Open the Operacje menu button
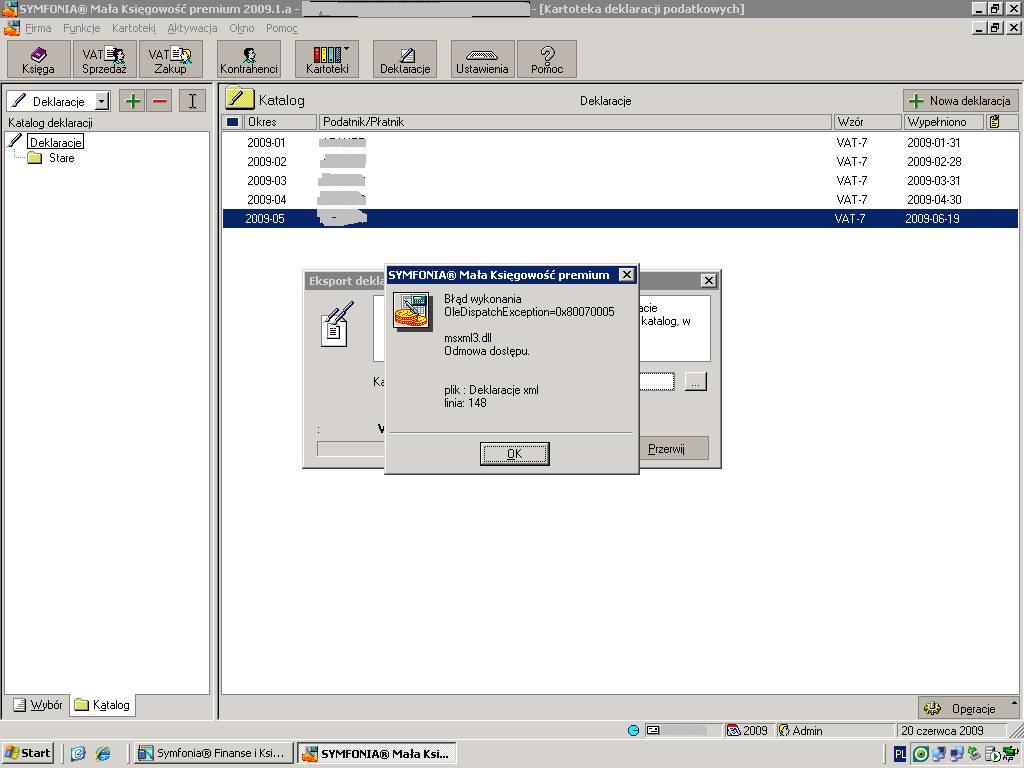This screenshot has height=768, width=1024. pyautogui.click(x=968, y=709)
